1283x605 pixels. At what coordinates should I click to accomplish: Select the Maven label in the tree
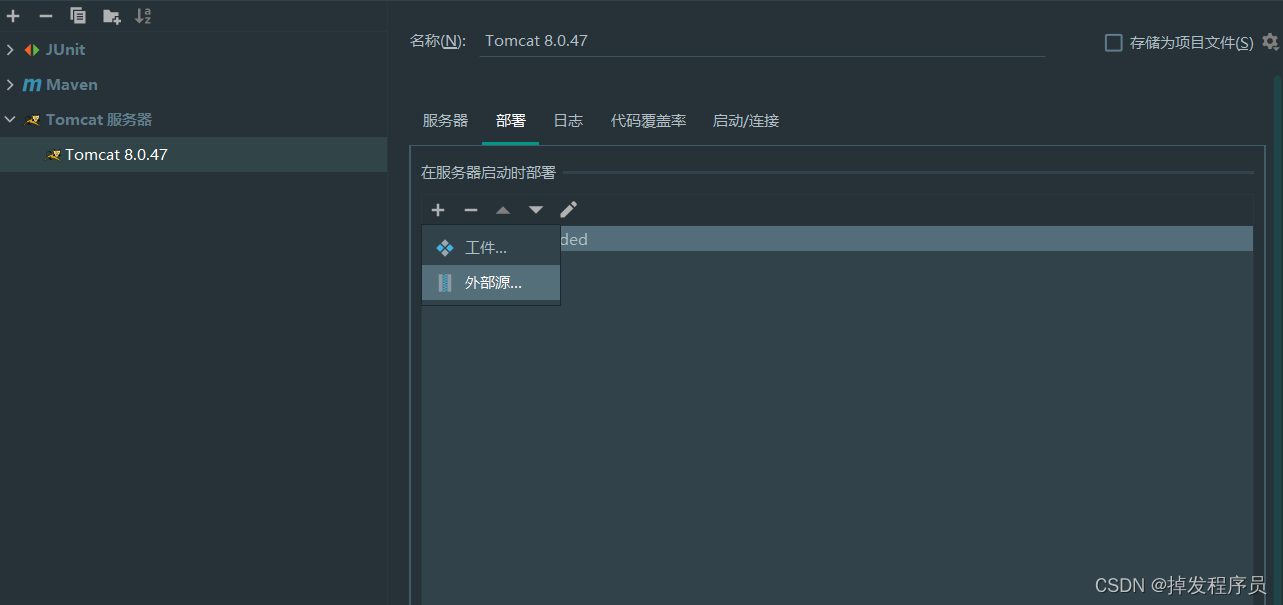72,85
